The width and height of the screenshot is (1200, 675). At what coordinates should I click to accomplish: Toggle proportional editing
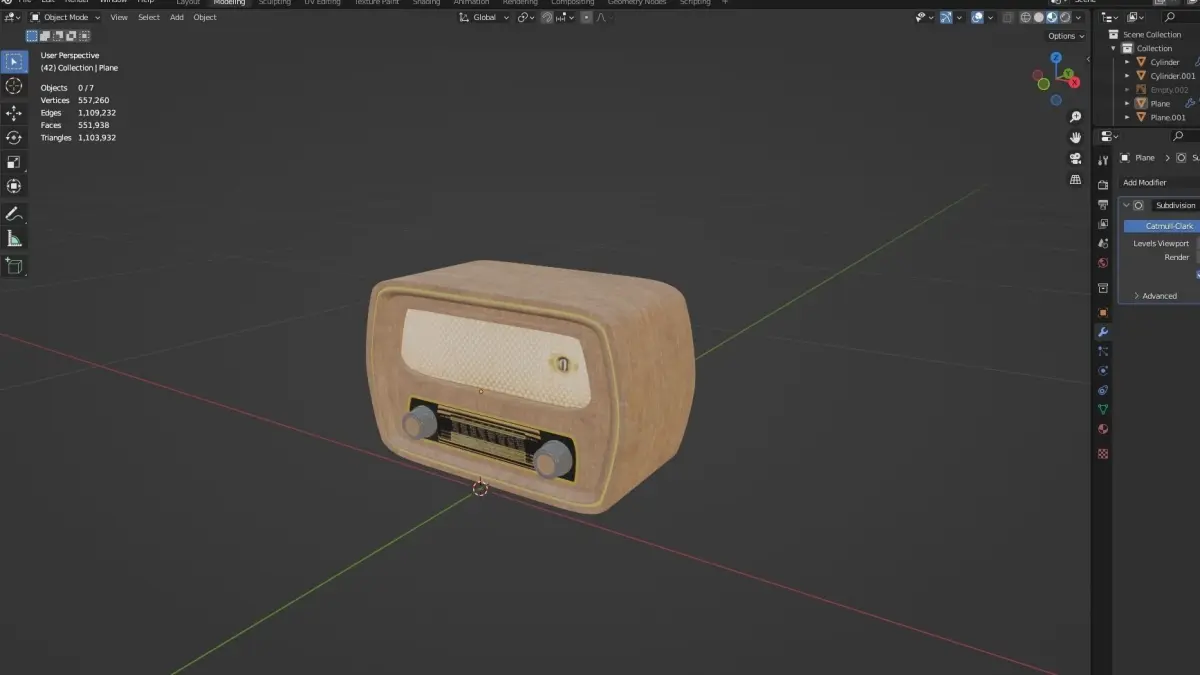tap(586, 17)
